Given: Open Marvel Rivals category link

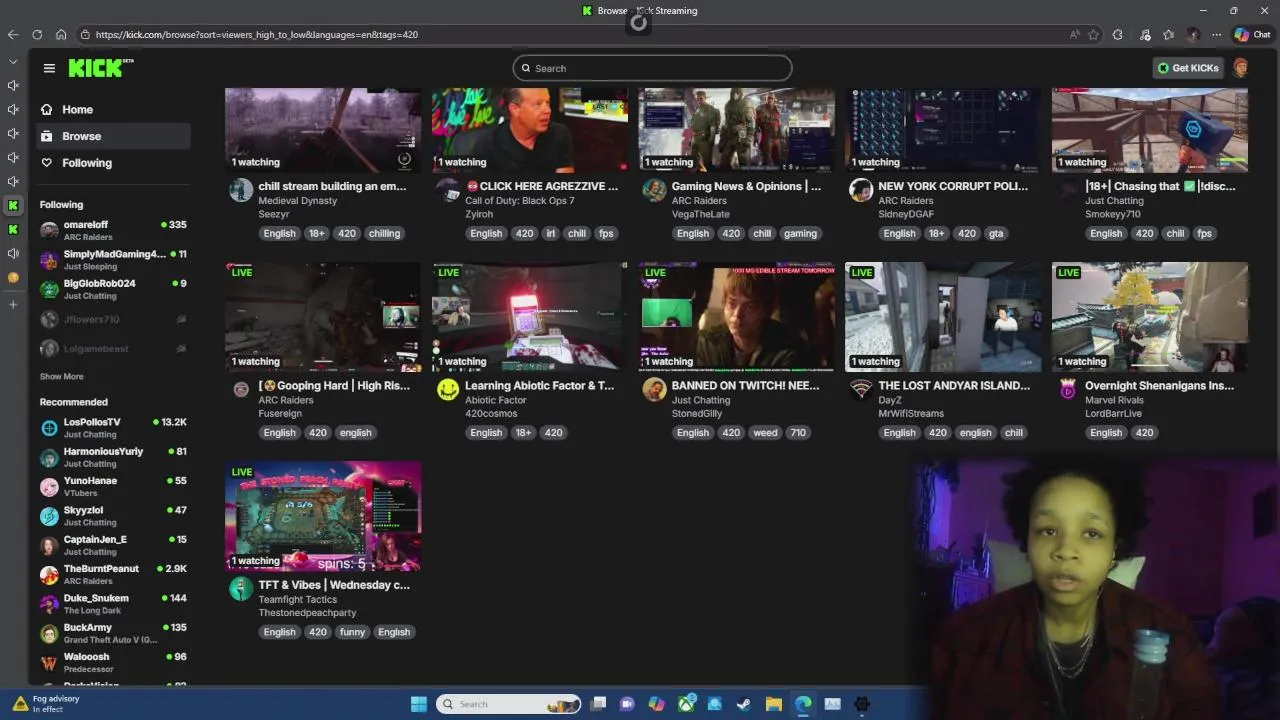Looking at the screenshot, I should (x=1113, y=400).
